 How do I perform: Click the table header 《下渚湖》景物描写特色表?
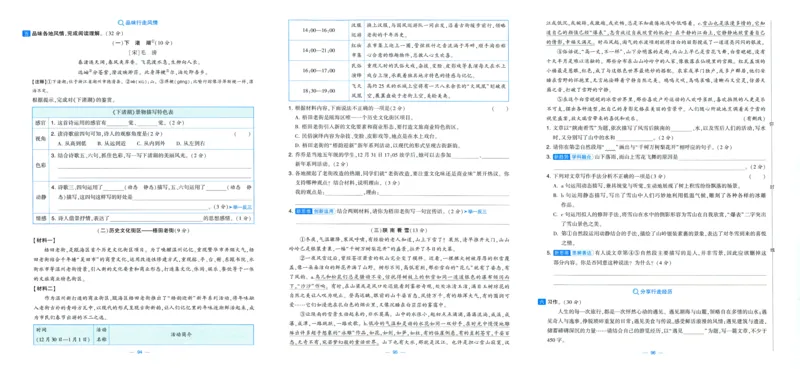tap(142, 112)
